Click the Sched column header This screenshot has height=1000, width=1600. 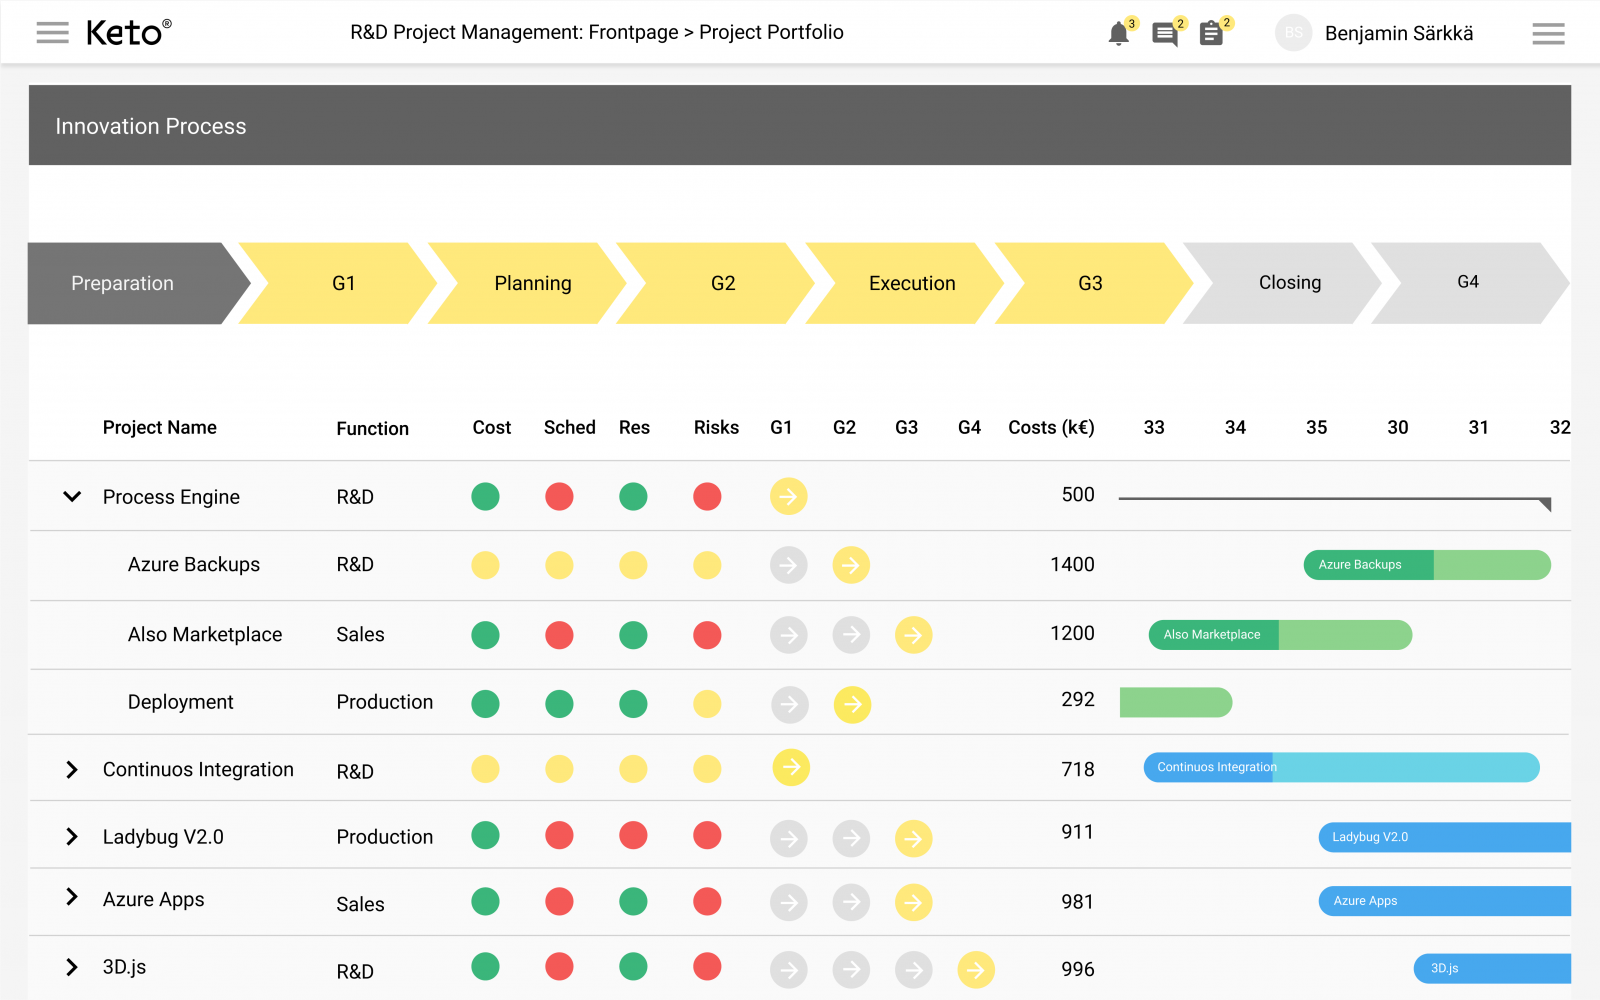569,427
